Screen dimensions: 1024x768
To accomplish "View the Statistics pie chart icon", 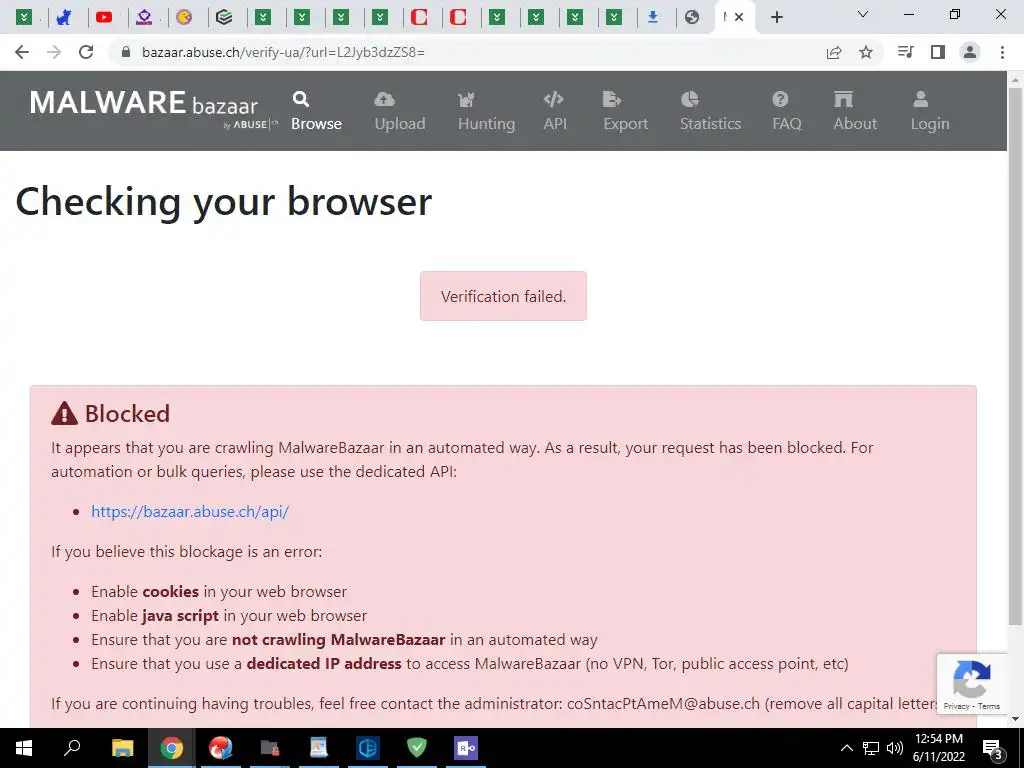I will 690,99.
